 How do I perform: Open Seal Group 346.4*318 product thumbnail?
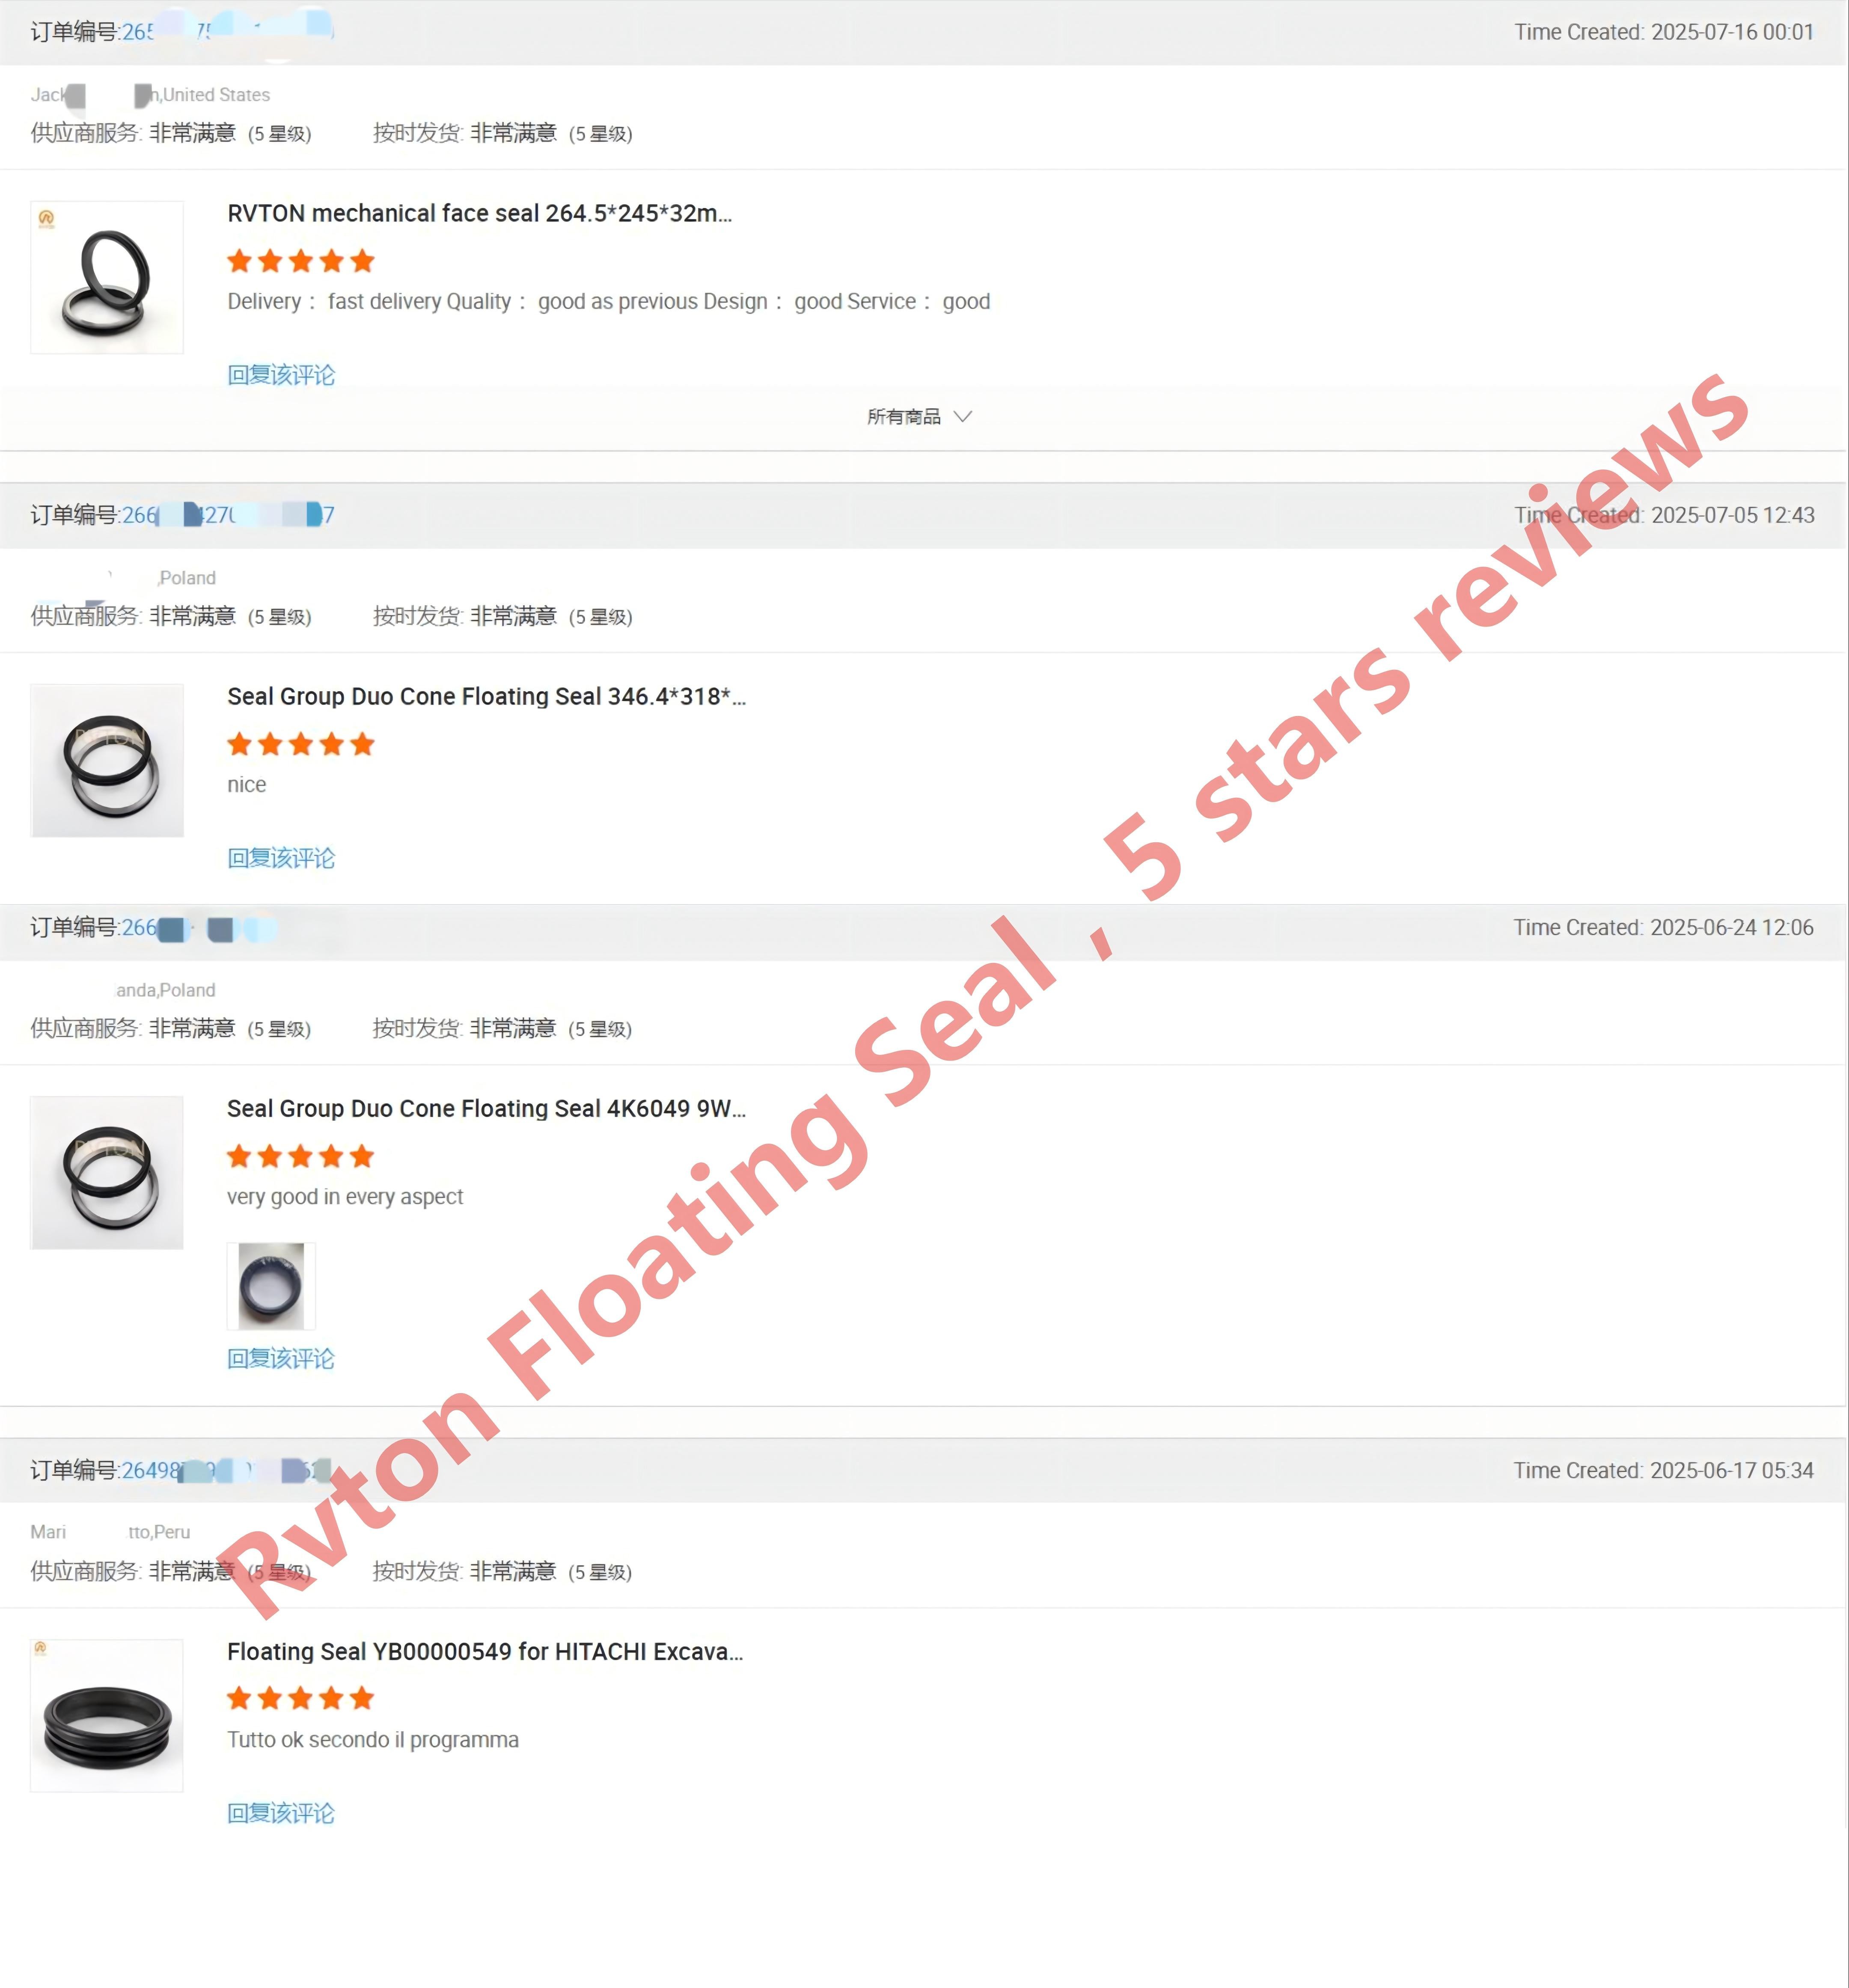point(107,760)
